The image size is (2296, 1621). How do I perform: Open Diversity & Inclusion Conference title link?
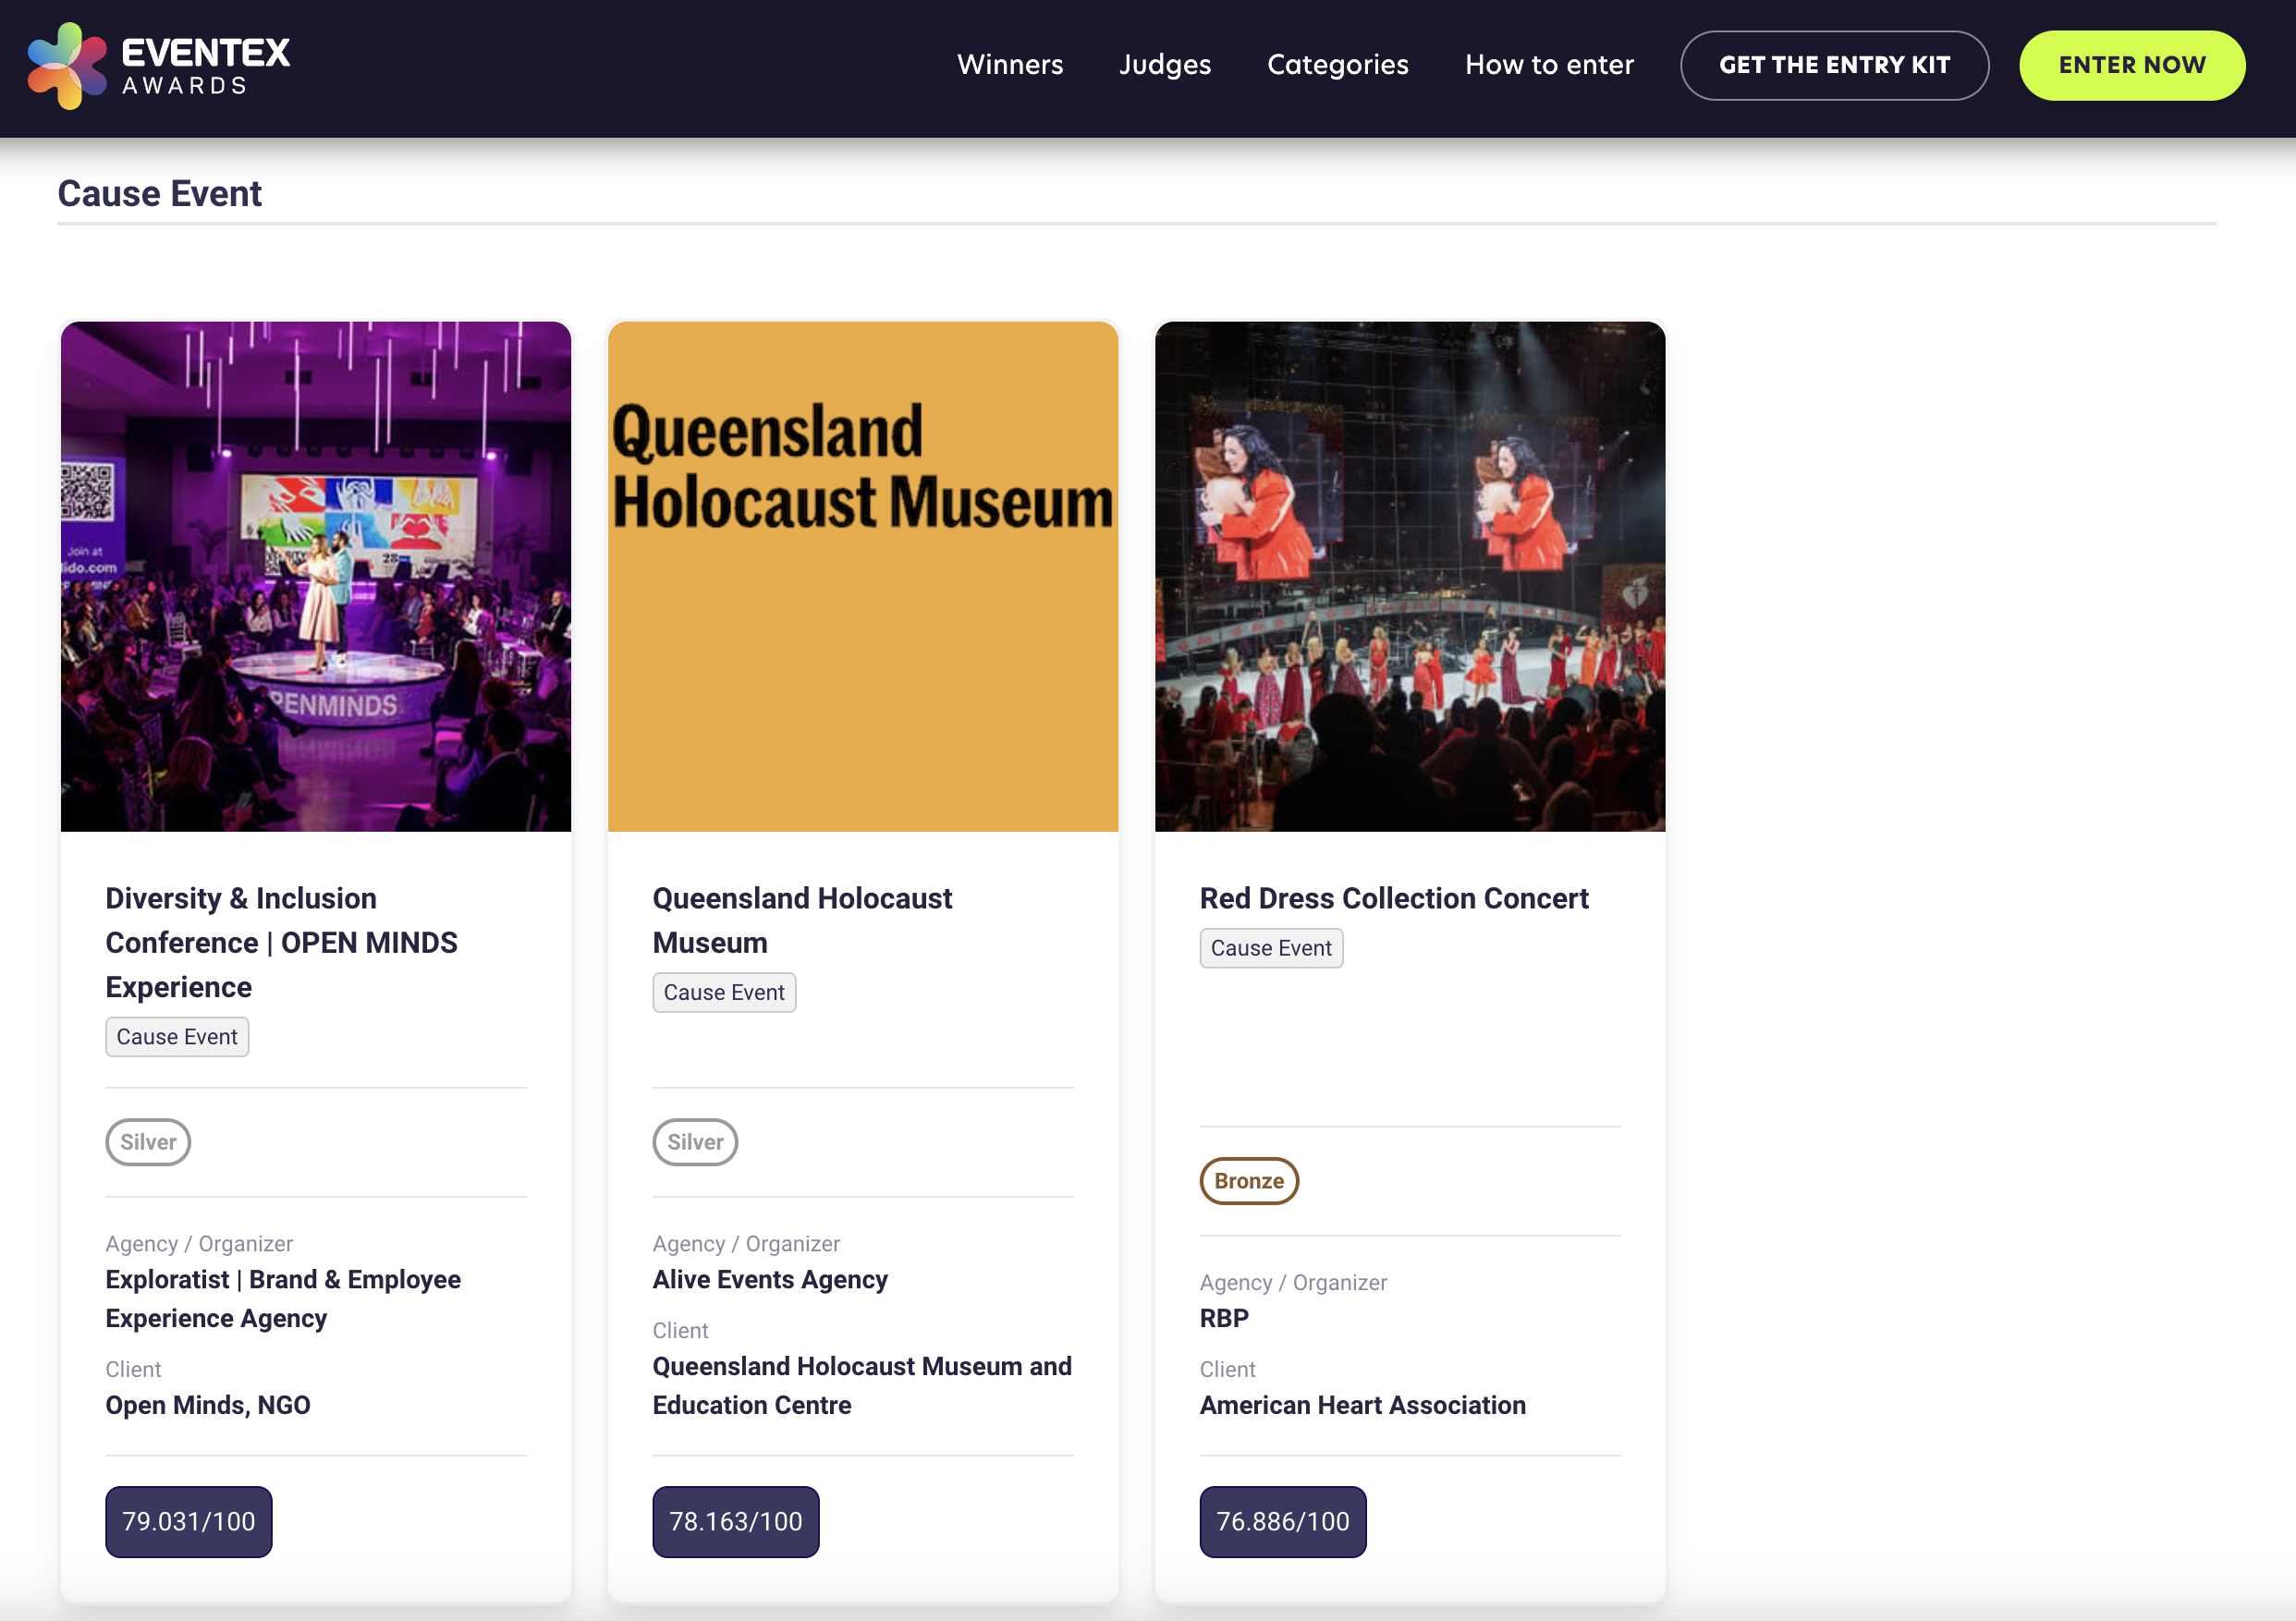(x=280, y=942)
